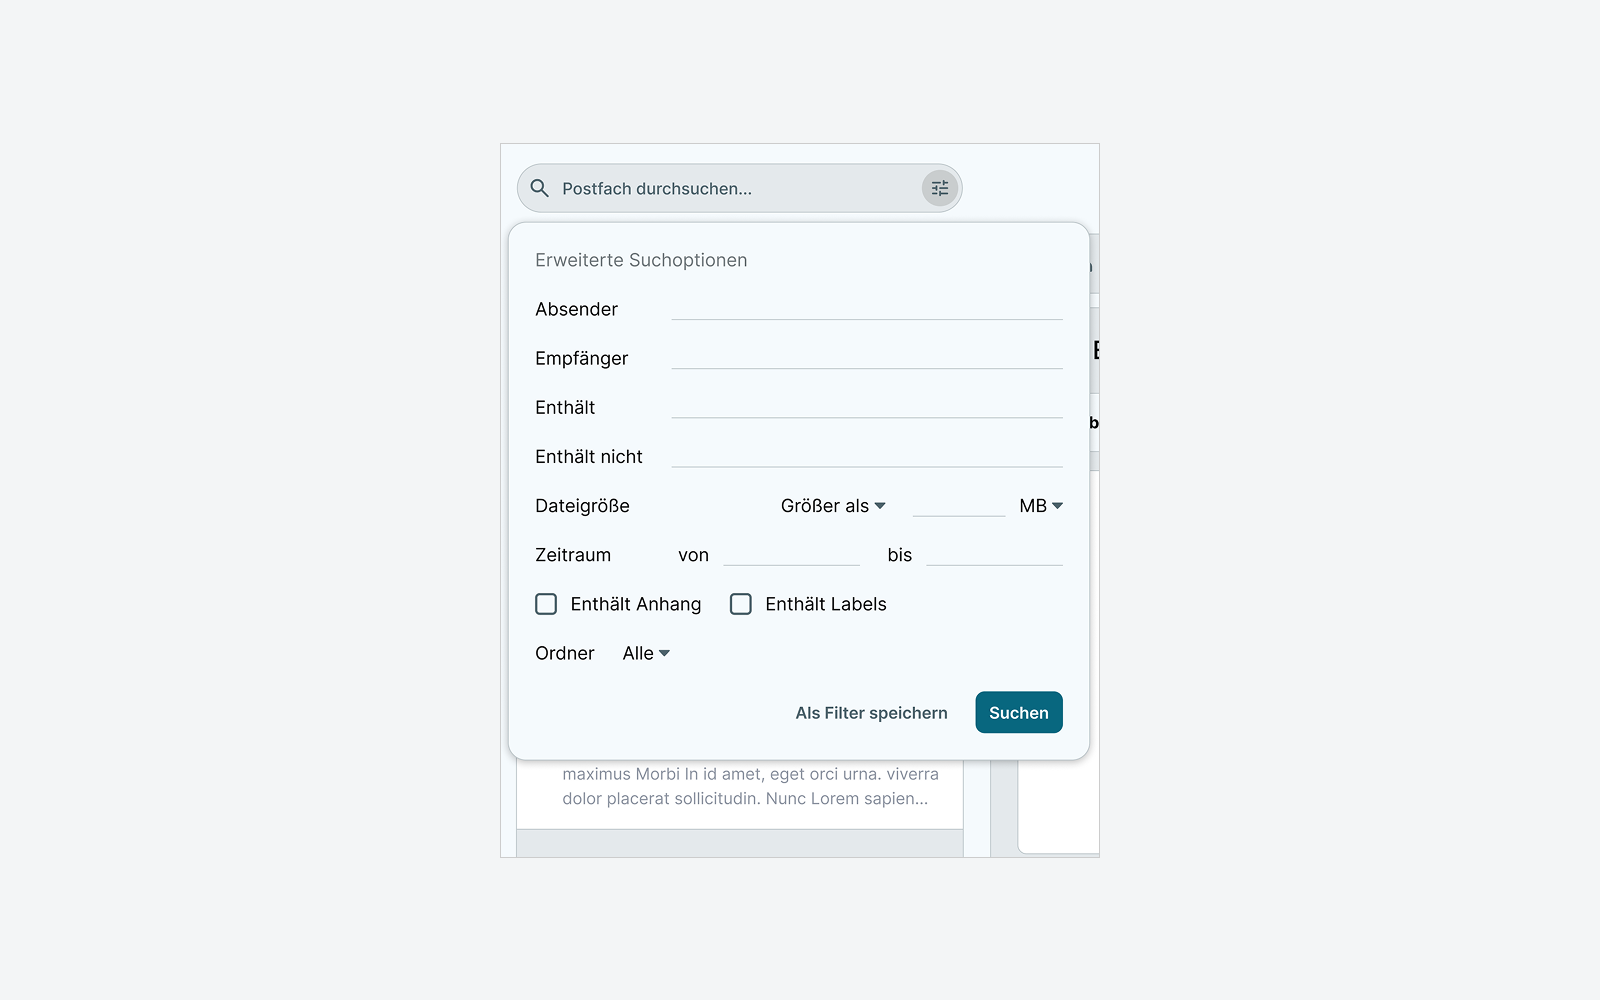Click into the Enthält text field

[867, 406]
